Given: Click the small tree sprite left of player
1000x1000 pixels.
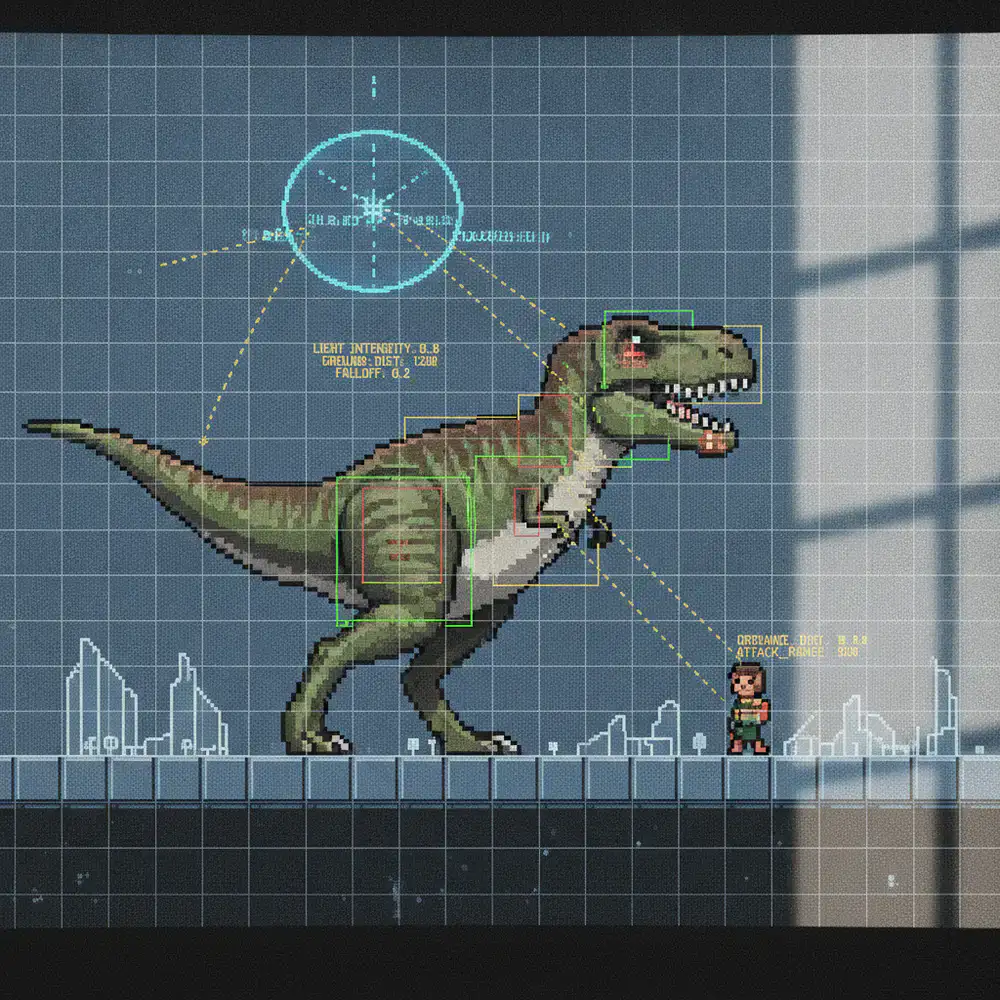Looking at the screenshot, I should 699,744.
